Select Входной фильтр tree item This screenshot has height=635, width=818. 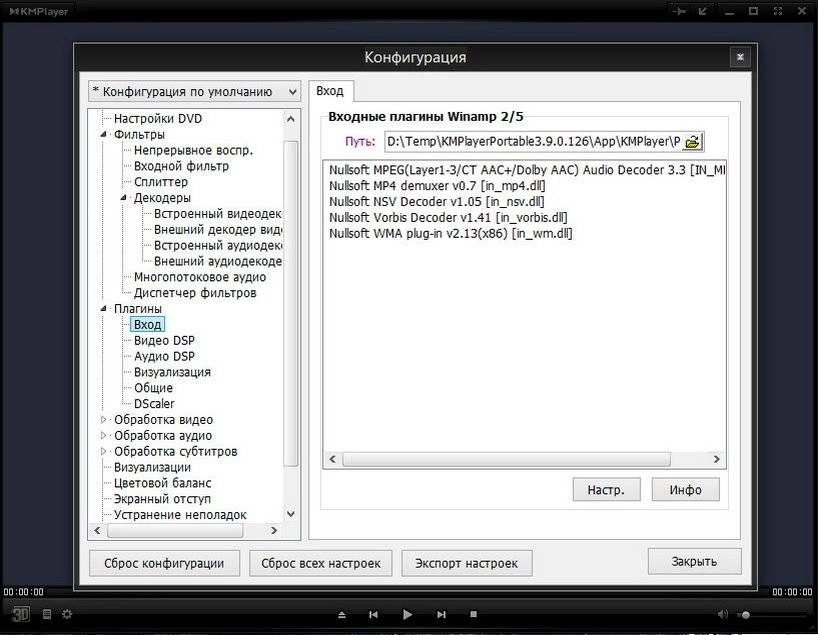181,166
